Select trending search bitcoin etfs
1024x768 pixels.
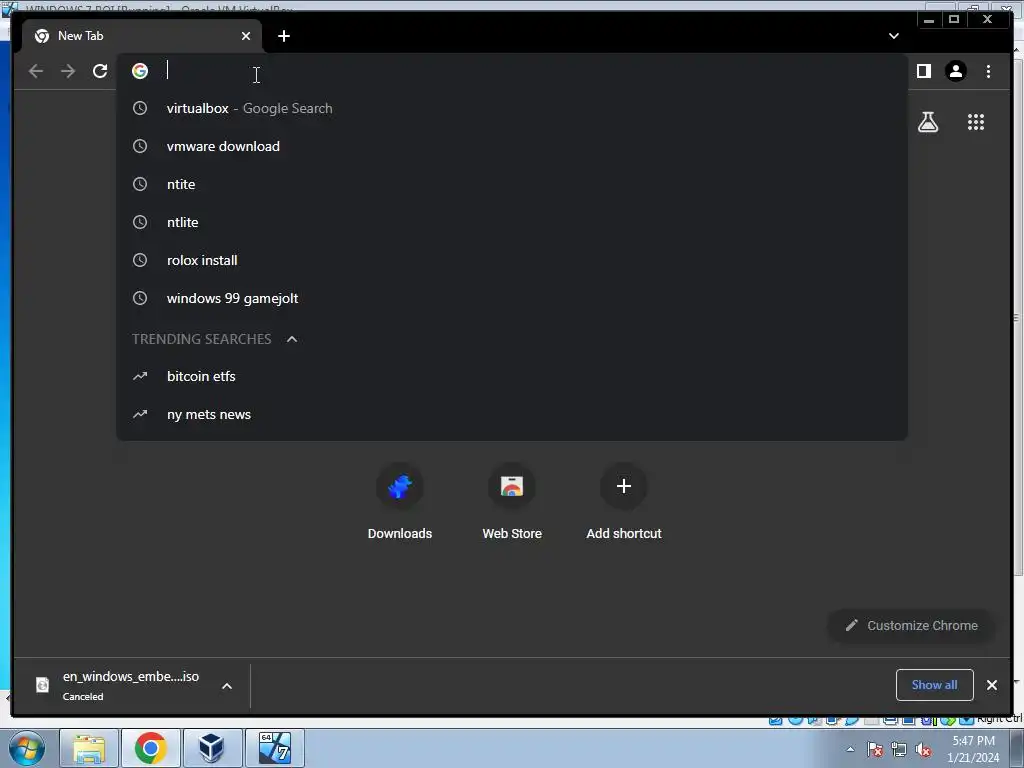pyautogui.click(x=512, y=376)
